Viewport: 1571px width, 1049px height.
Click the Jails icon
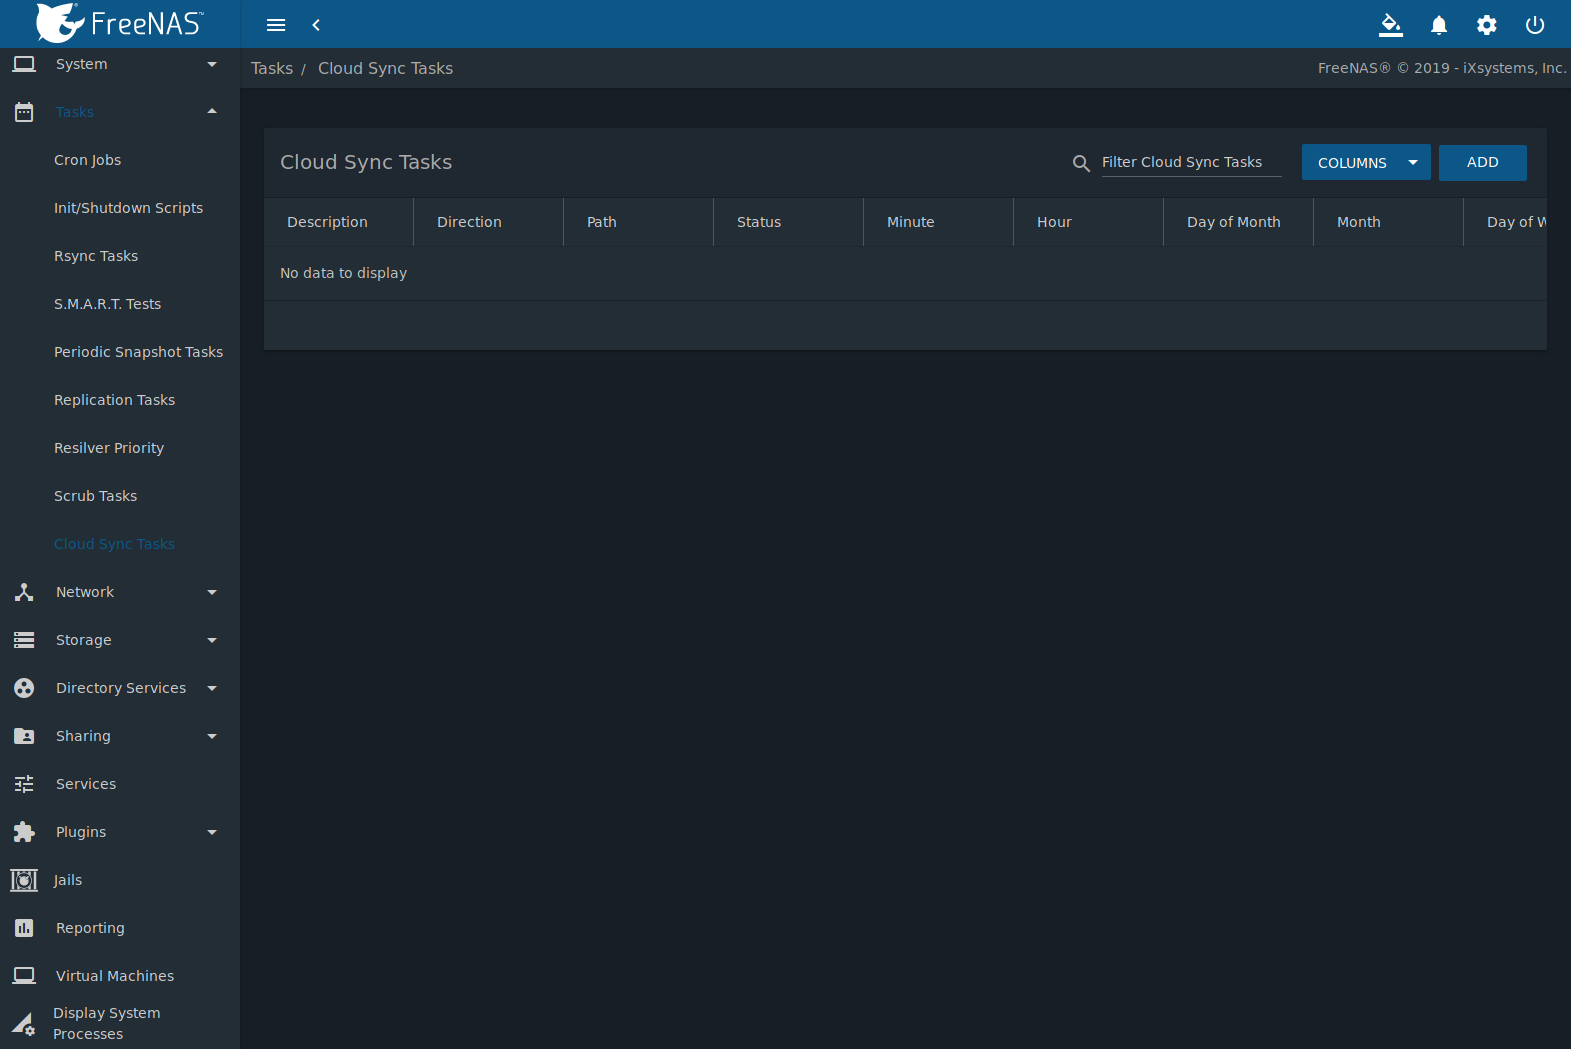click(x=24, y=880)
